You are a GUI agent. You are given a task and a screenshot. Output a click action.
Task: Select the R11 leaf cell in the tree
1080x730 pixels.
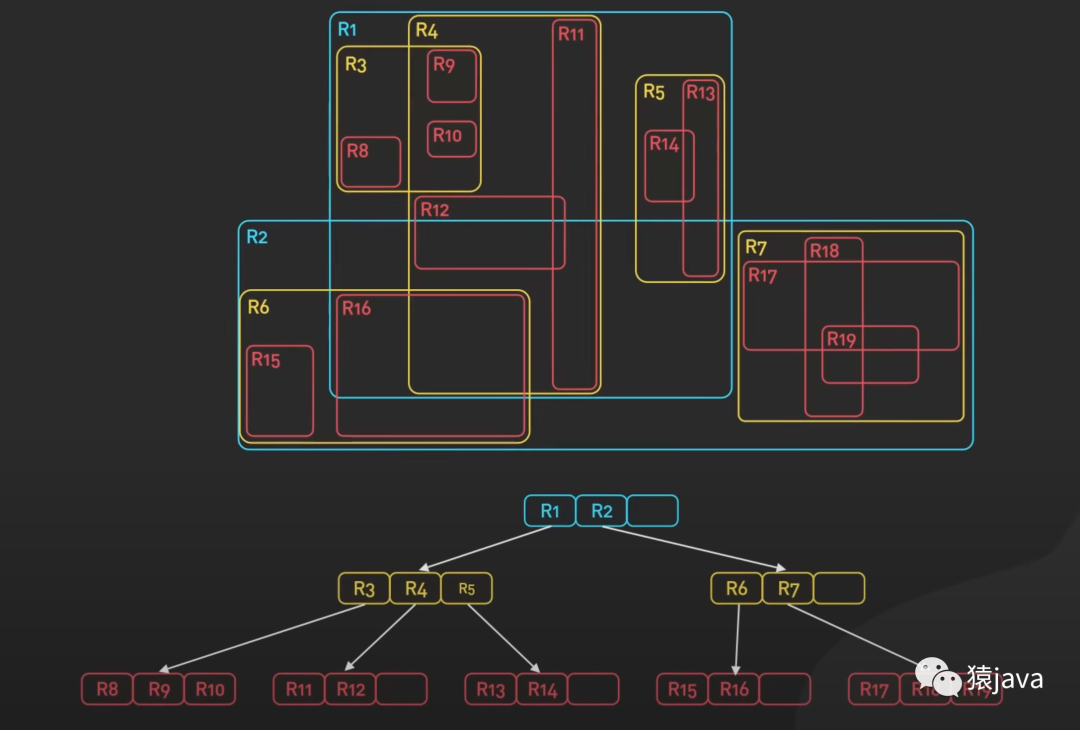coord(299,689)
